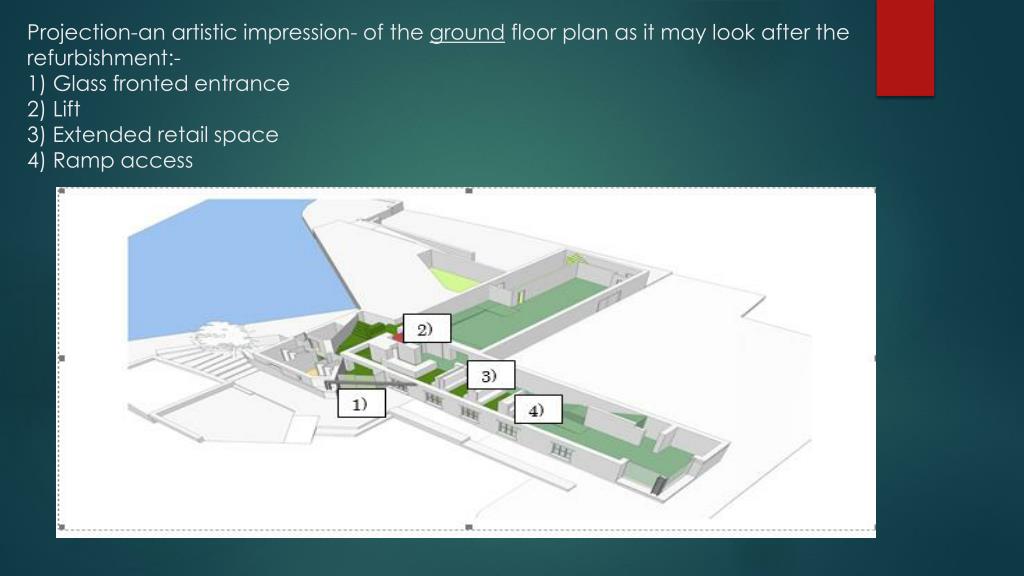Click the "1)" callout label box

[x=361, y=404]
